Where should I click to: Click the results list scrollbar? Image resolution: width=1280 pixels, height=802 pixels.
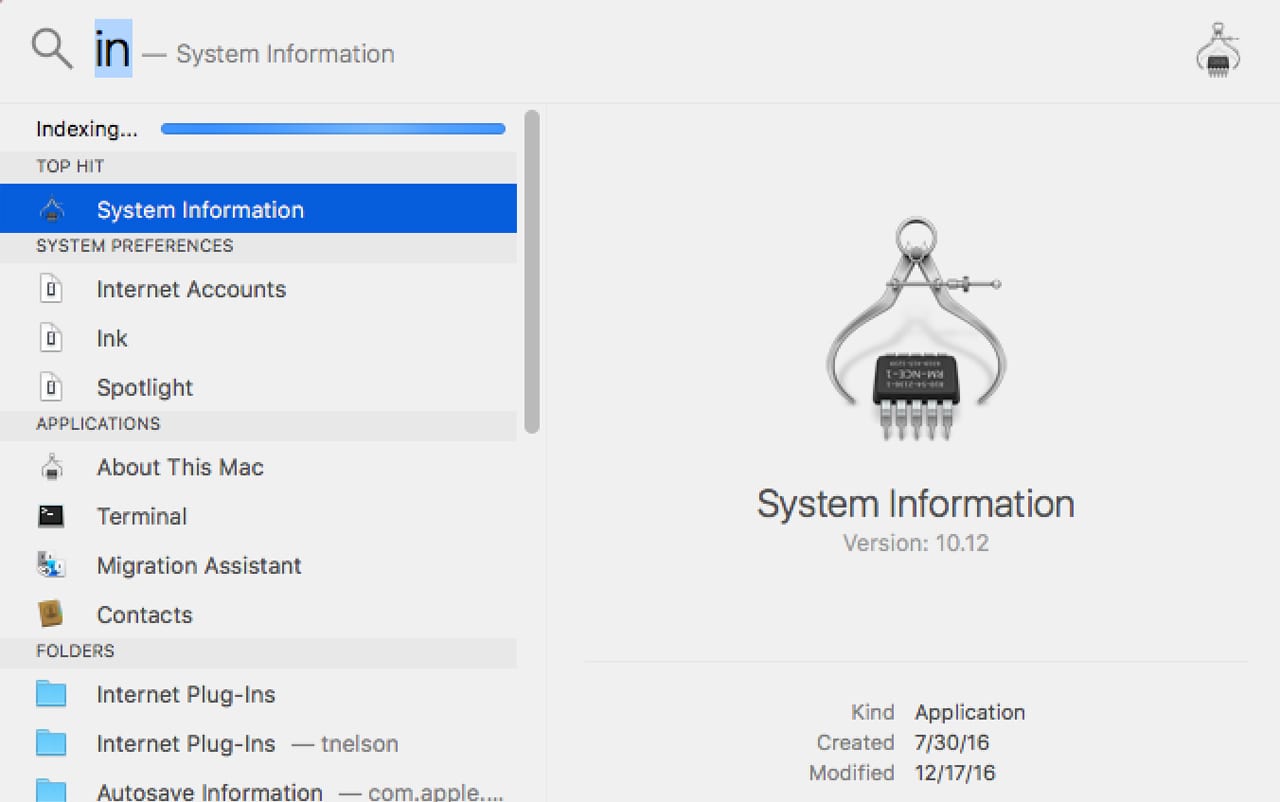point(532,272)
